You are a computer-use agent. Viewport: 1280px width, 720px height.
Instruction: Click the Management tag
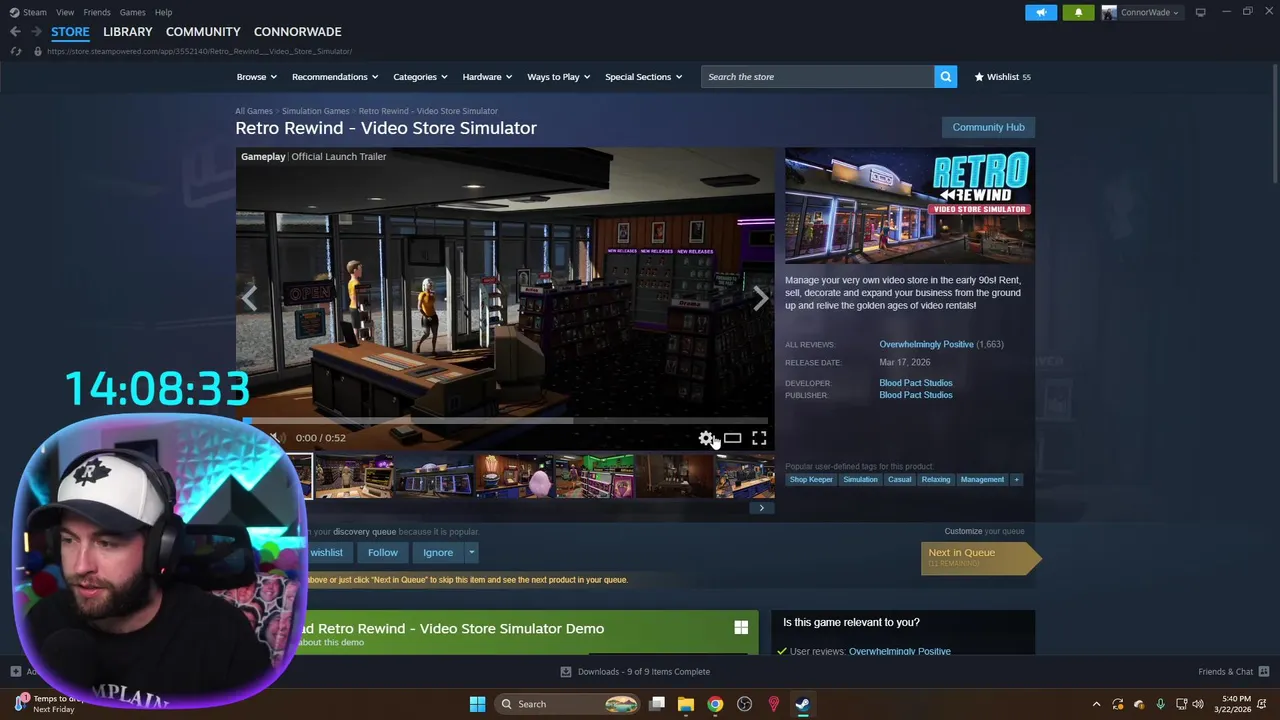pos(982,480)
